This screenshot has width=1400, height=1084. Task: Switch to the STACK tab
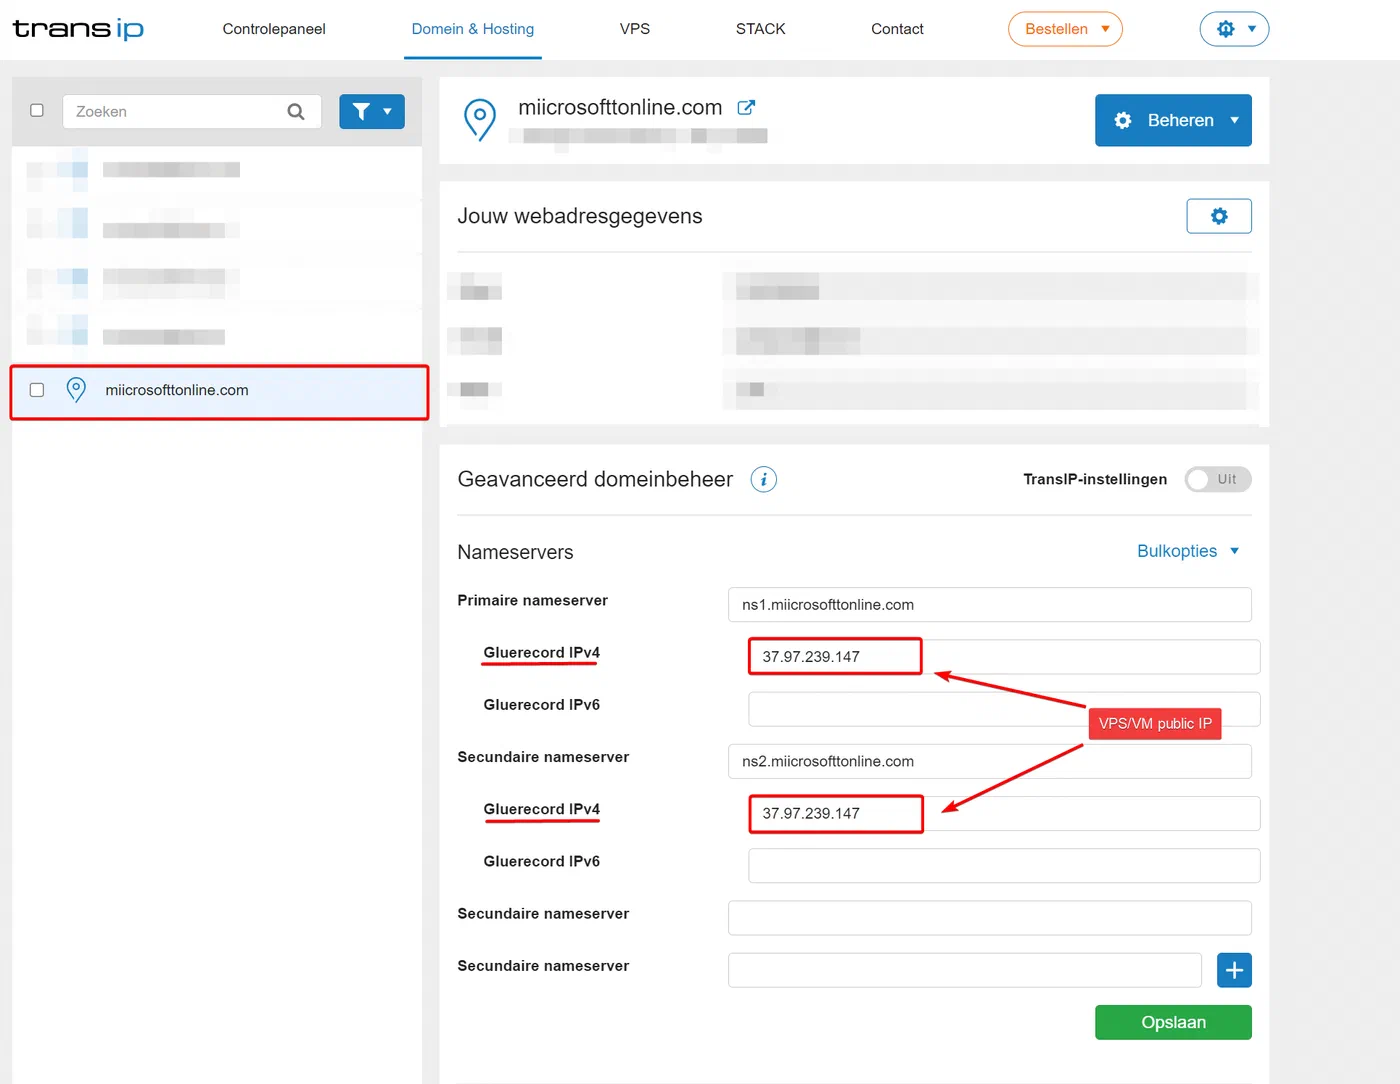761,29
